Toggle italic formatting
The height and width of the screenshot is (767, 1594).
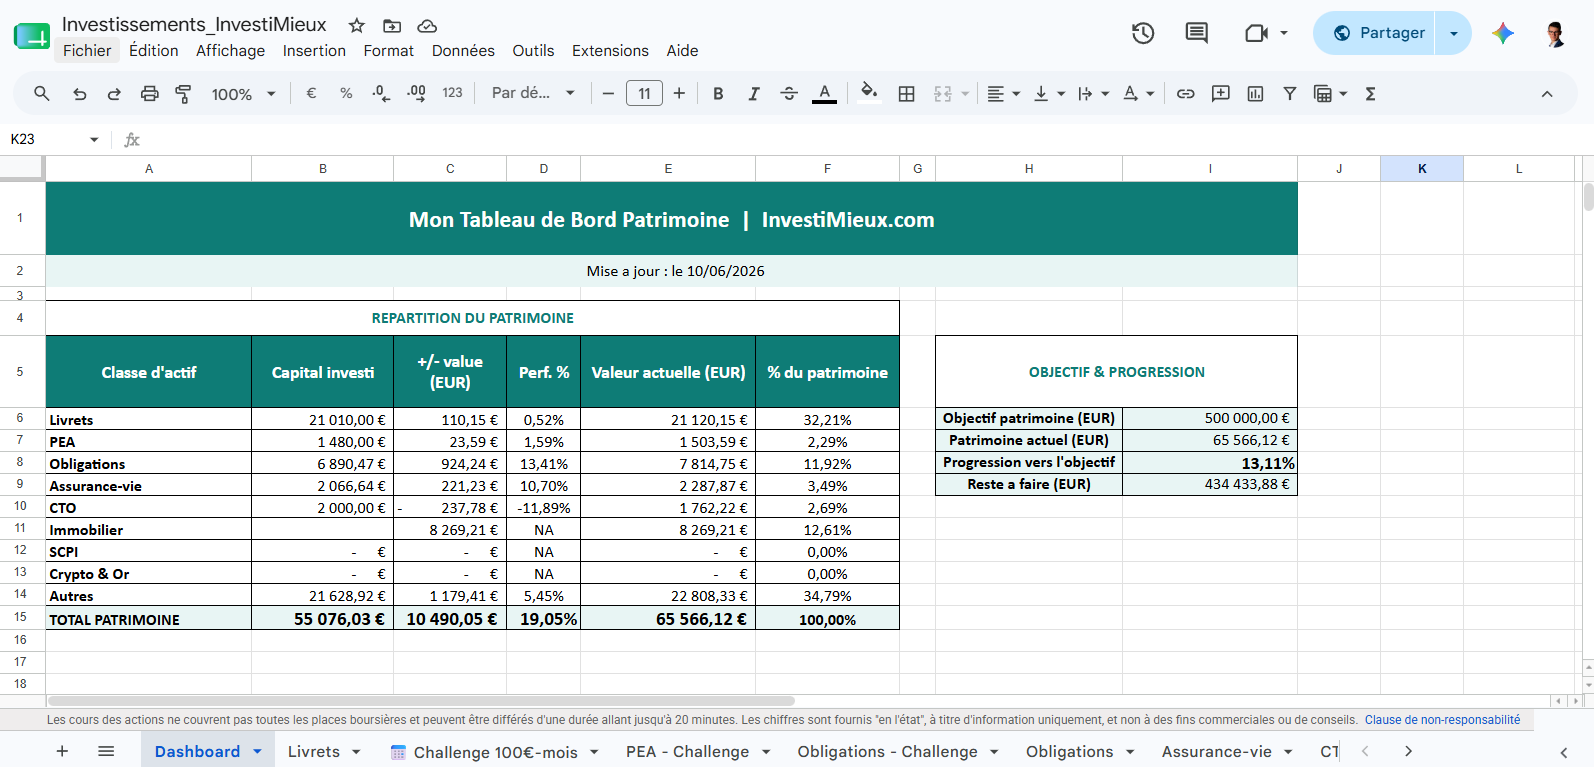754,93
